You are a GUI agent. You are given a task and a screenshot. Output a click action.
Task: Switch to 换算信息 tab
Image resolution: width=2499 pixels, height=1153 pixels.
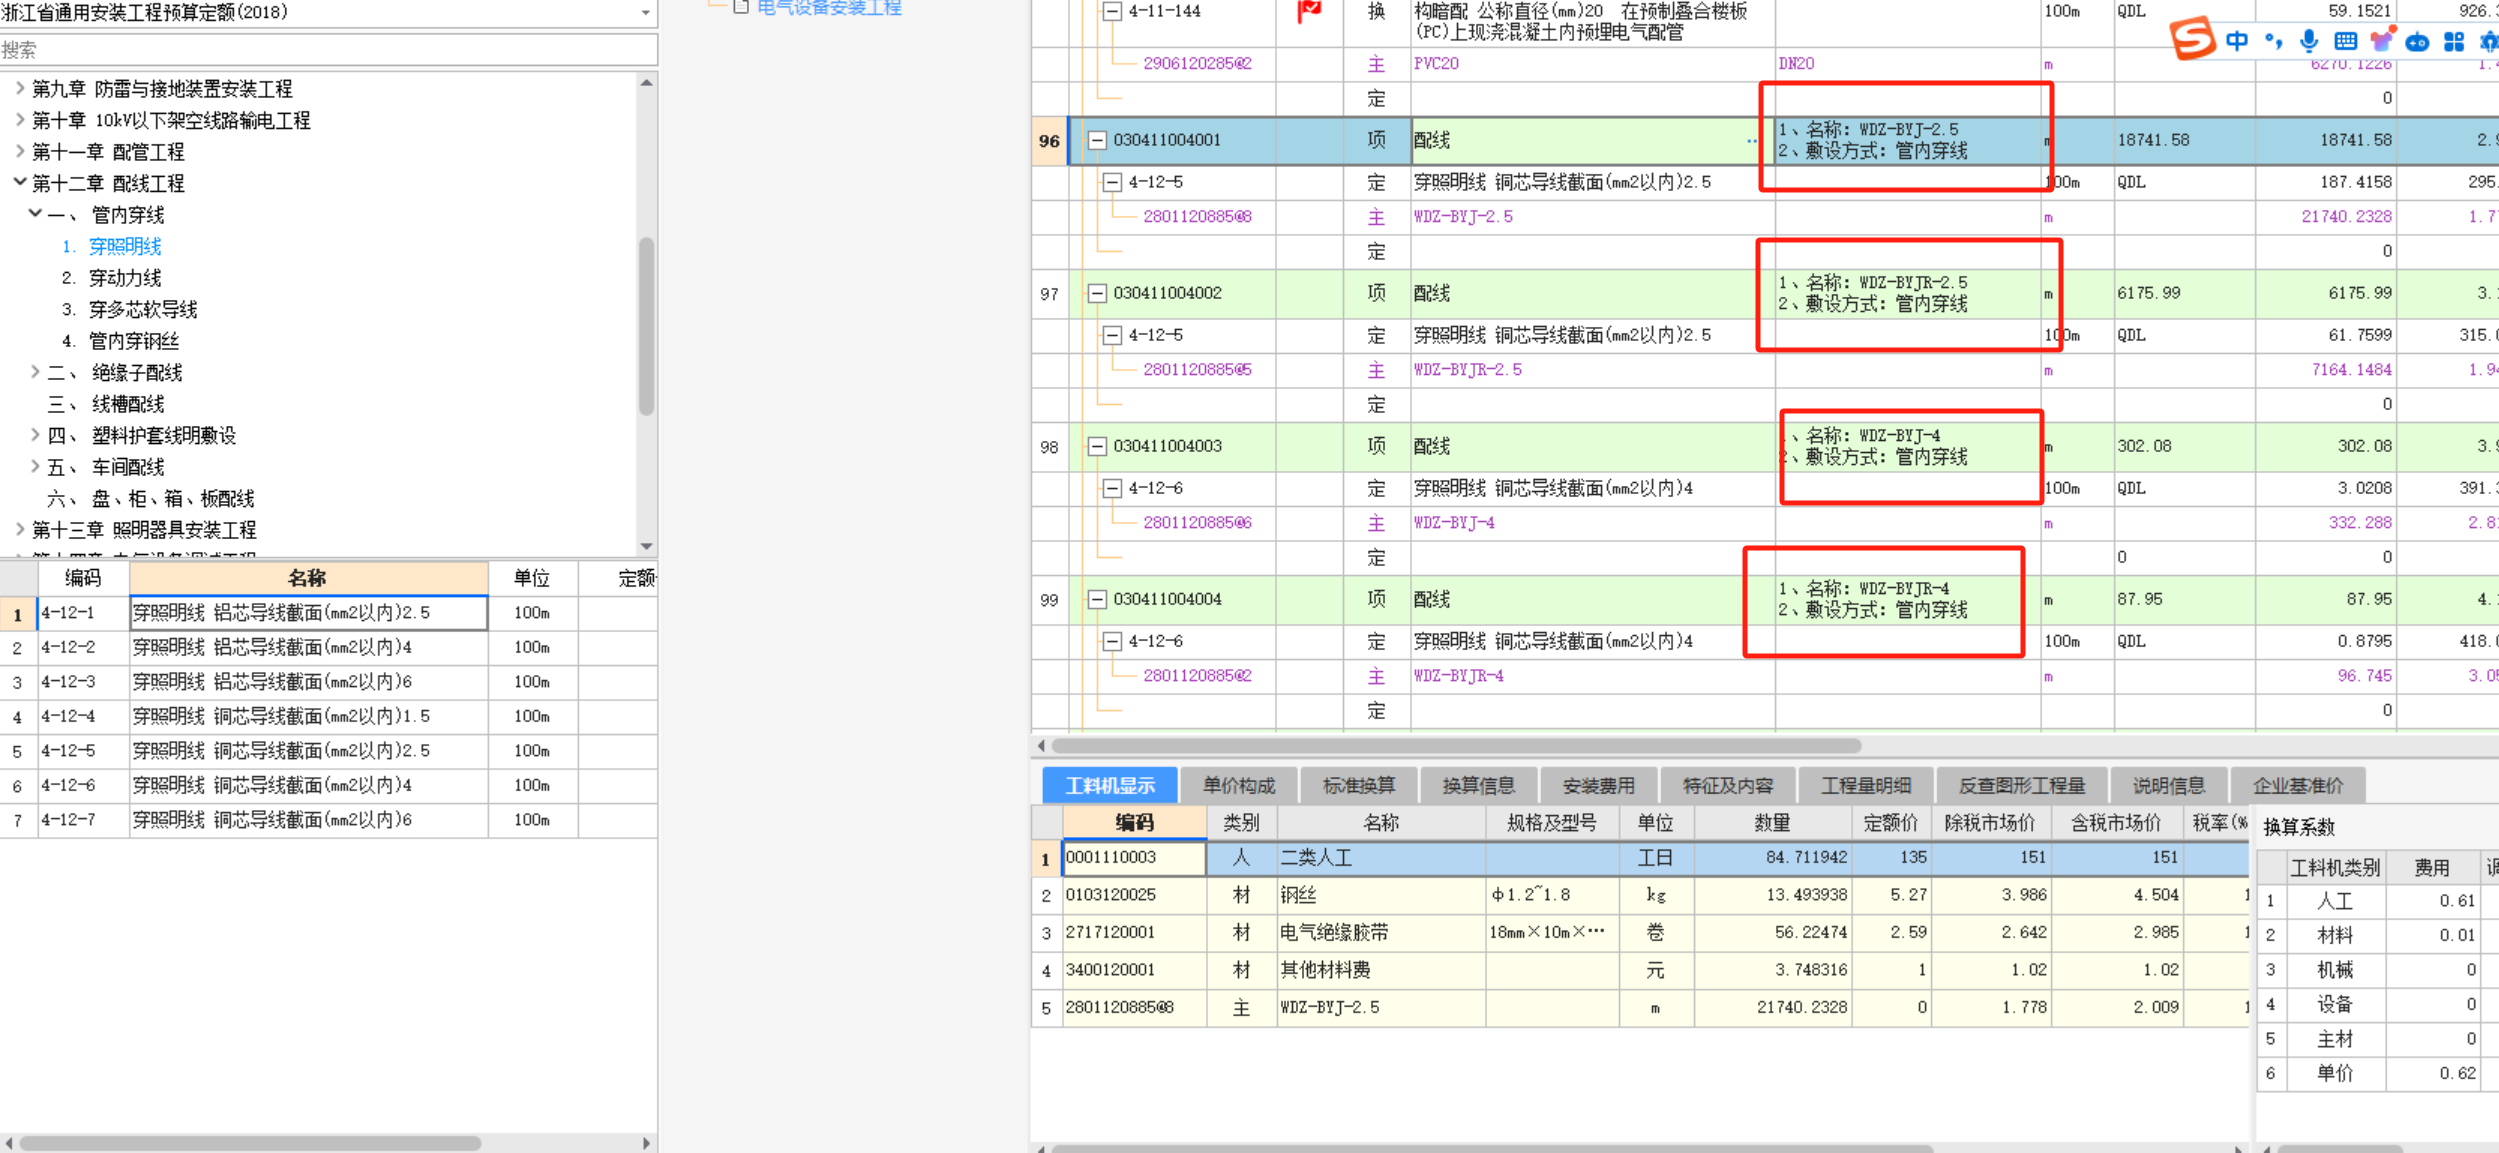coord(1478,786)
